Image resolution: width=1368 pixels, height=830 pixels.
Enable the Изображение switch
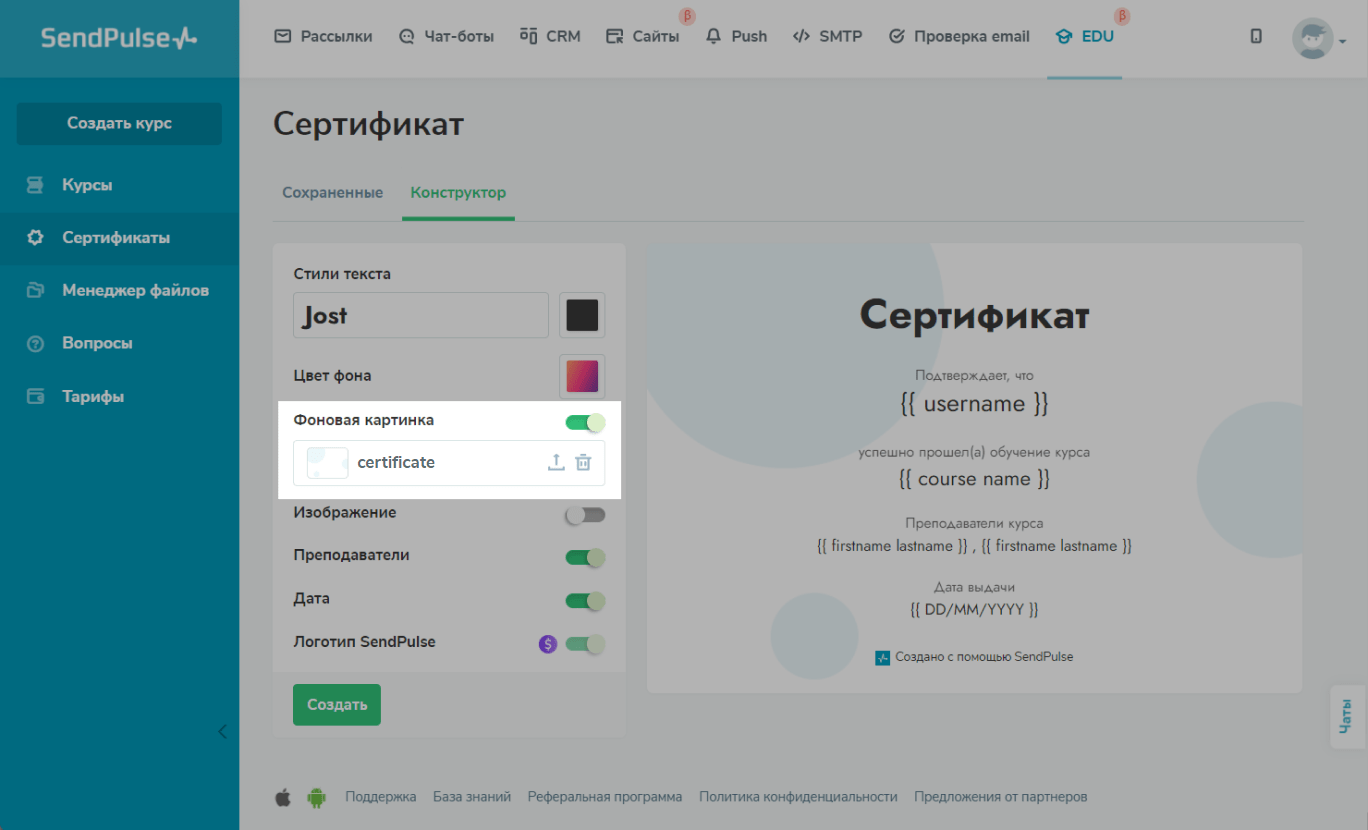coord(585,515)
